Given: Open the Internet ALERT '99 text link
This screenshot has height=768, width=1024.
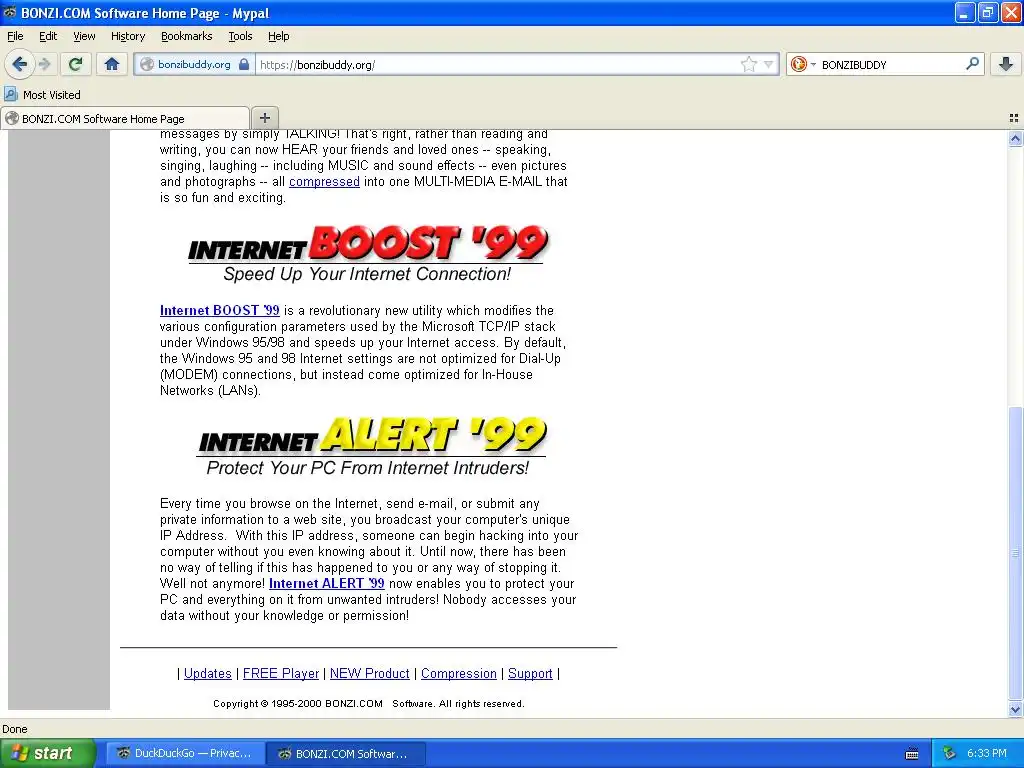Looking at the screenshot, I should click(327, 583).
